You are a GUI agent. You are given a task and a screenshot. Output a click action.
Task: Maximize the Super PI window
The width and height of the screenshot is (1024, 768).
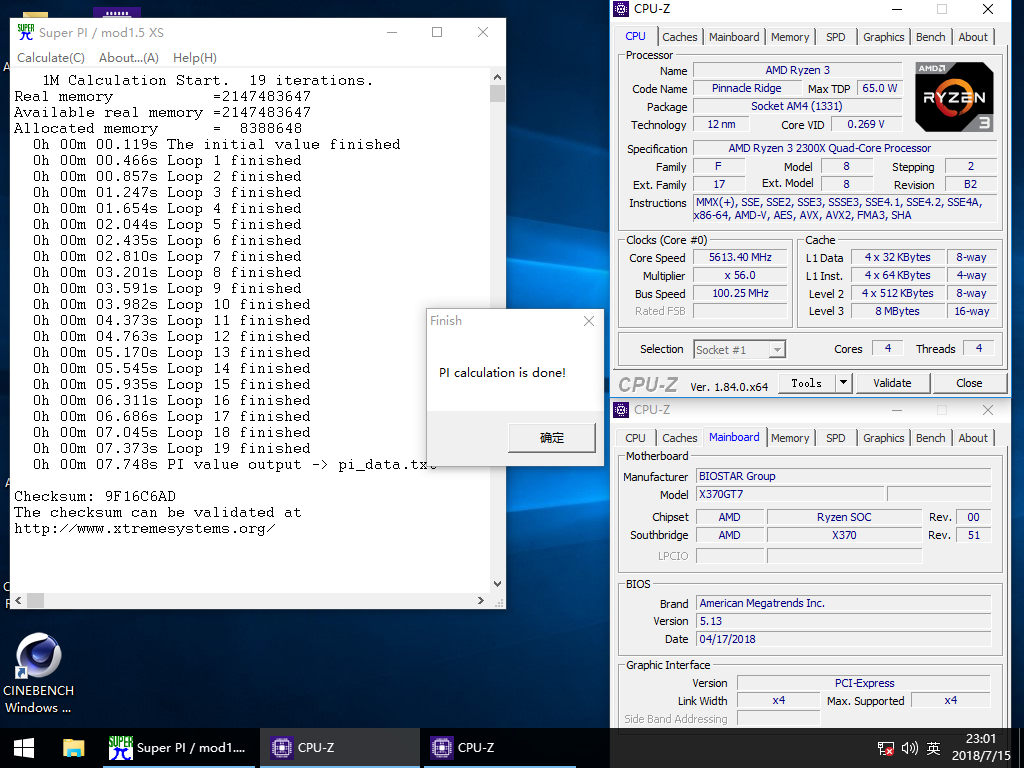pyautogui.click(x=437, y=32)
